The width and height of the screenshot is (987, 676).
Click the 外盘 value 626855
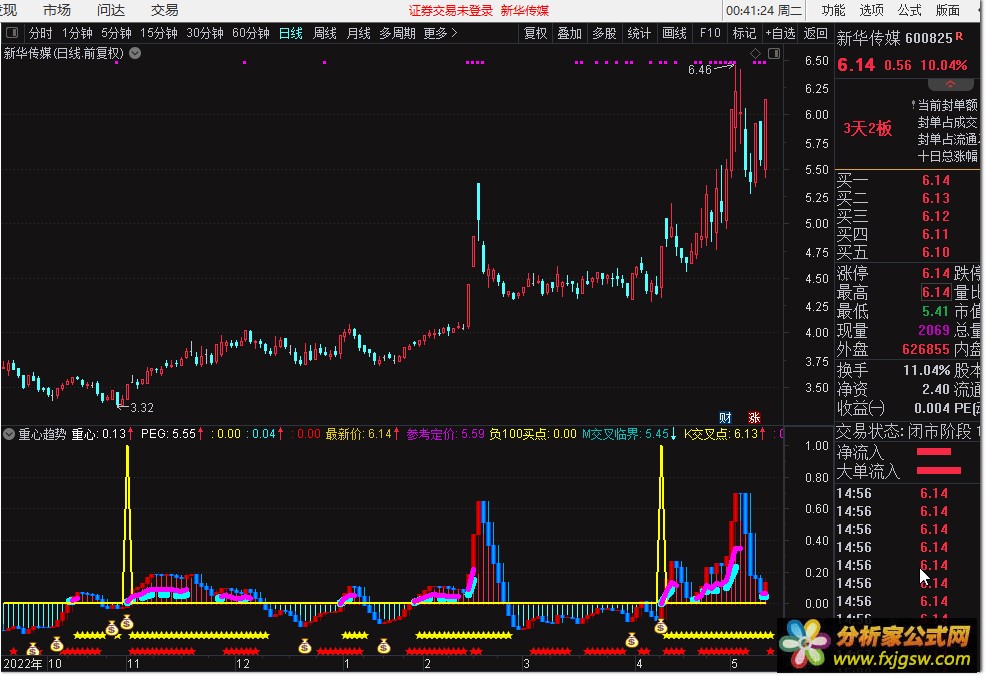[925, 349]
